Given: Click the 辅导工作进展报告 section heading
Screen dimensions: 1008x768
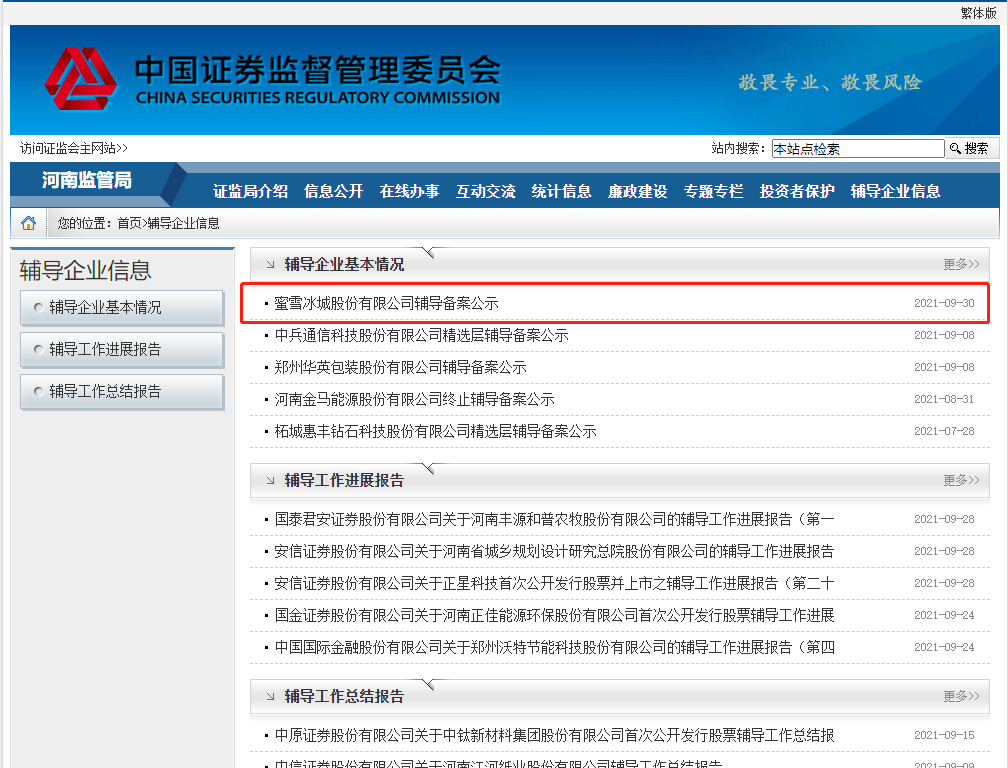Looking at the screenshot, I should 345,480.
